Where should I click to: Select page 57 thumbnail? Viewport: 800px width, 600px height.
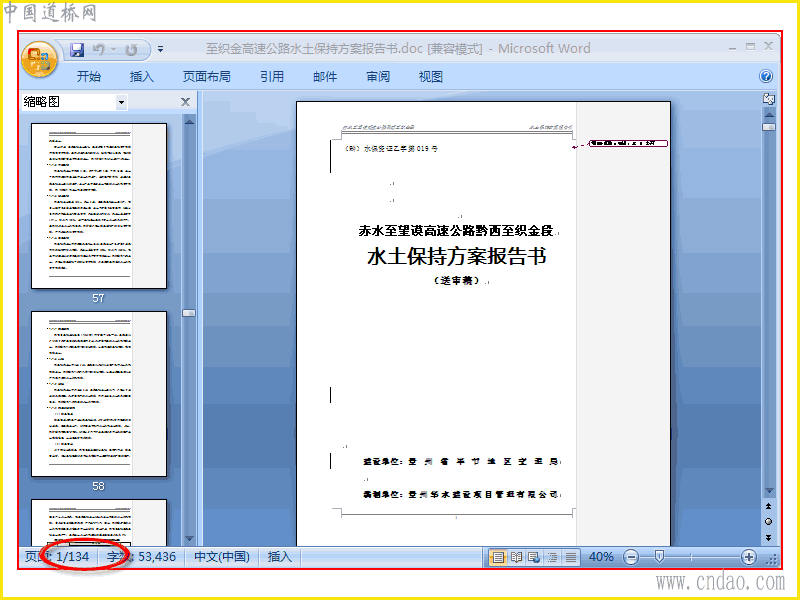99,206
